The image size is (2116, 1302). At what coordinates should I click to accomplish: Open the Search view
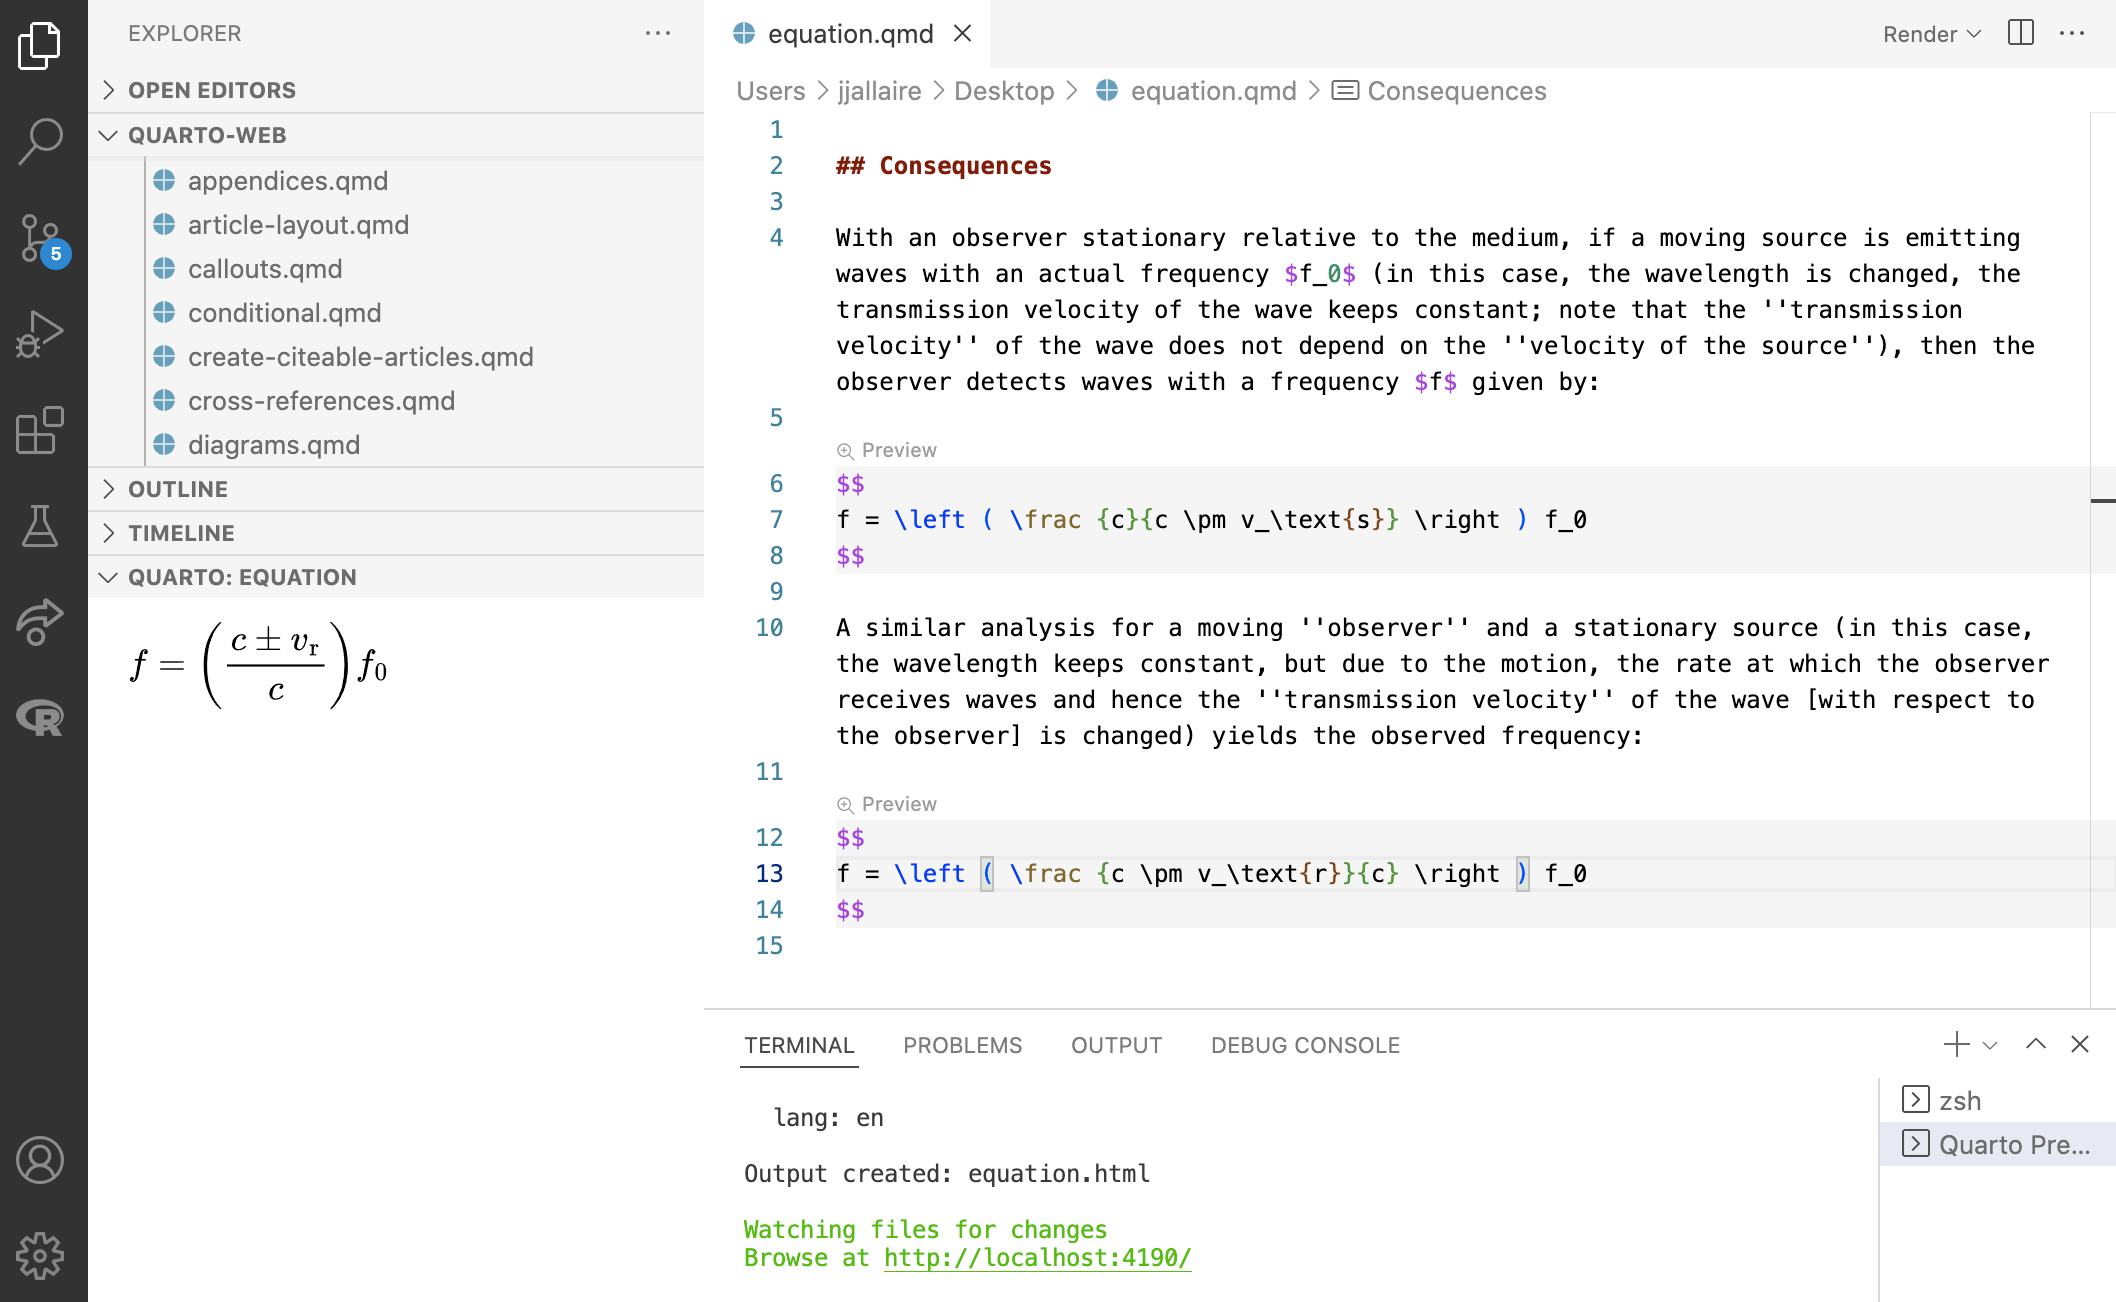(x=41, y=140)
